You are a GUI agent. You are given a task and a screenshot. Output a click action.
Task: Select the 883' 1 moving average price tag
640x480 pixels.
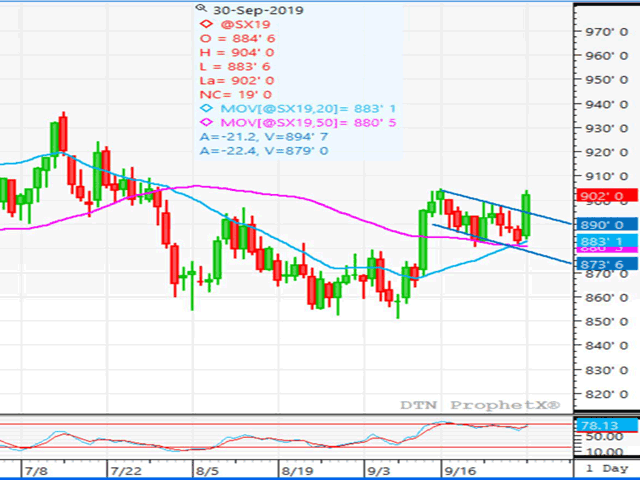coord(602,242)
